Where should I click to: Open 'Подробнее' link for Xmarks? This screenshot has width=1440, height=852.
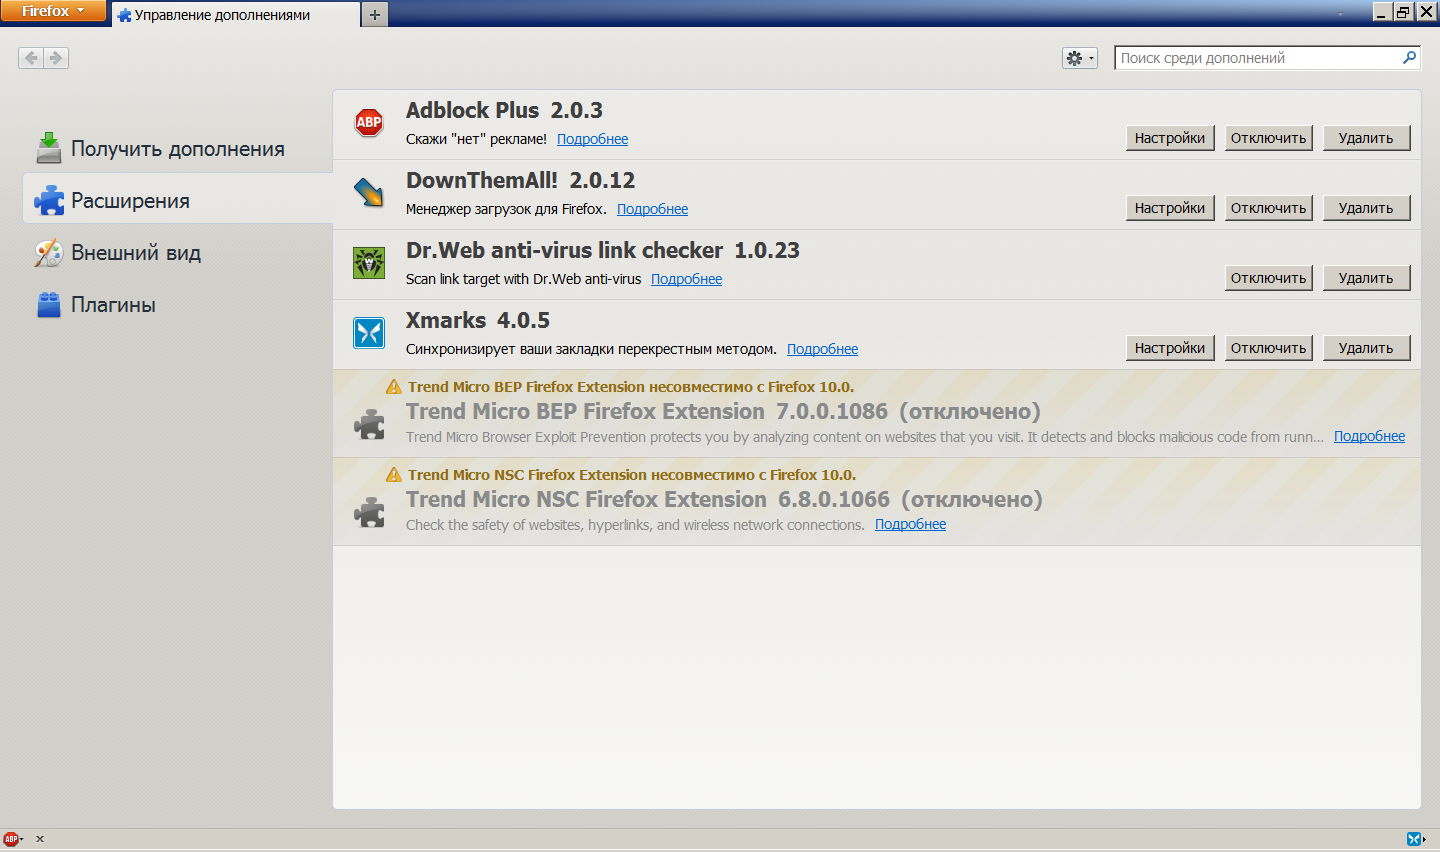click(822, 349)
